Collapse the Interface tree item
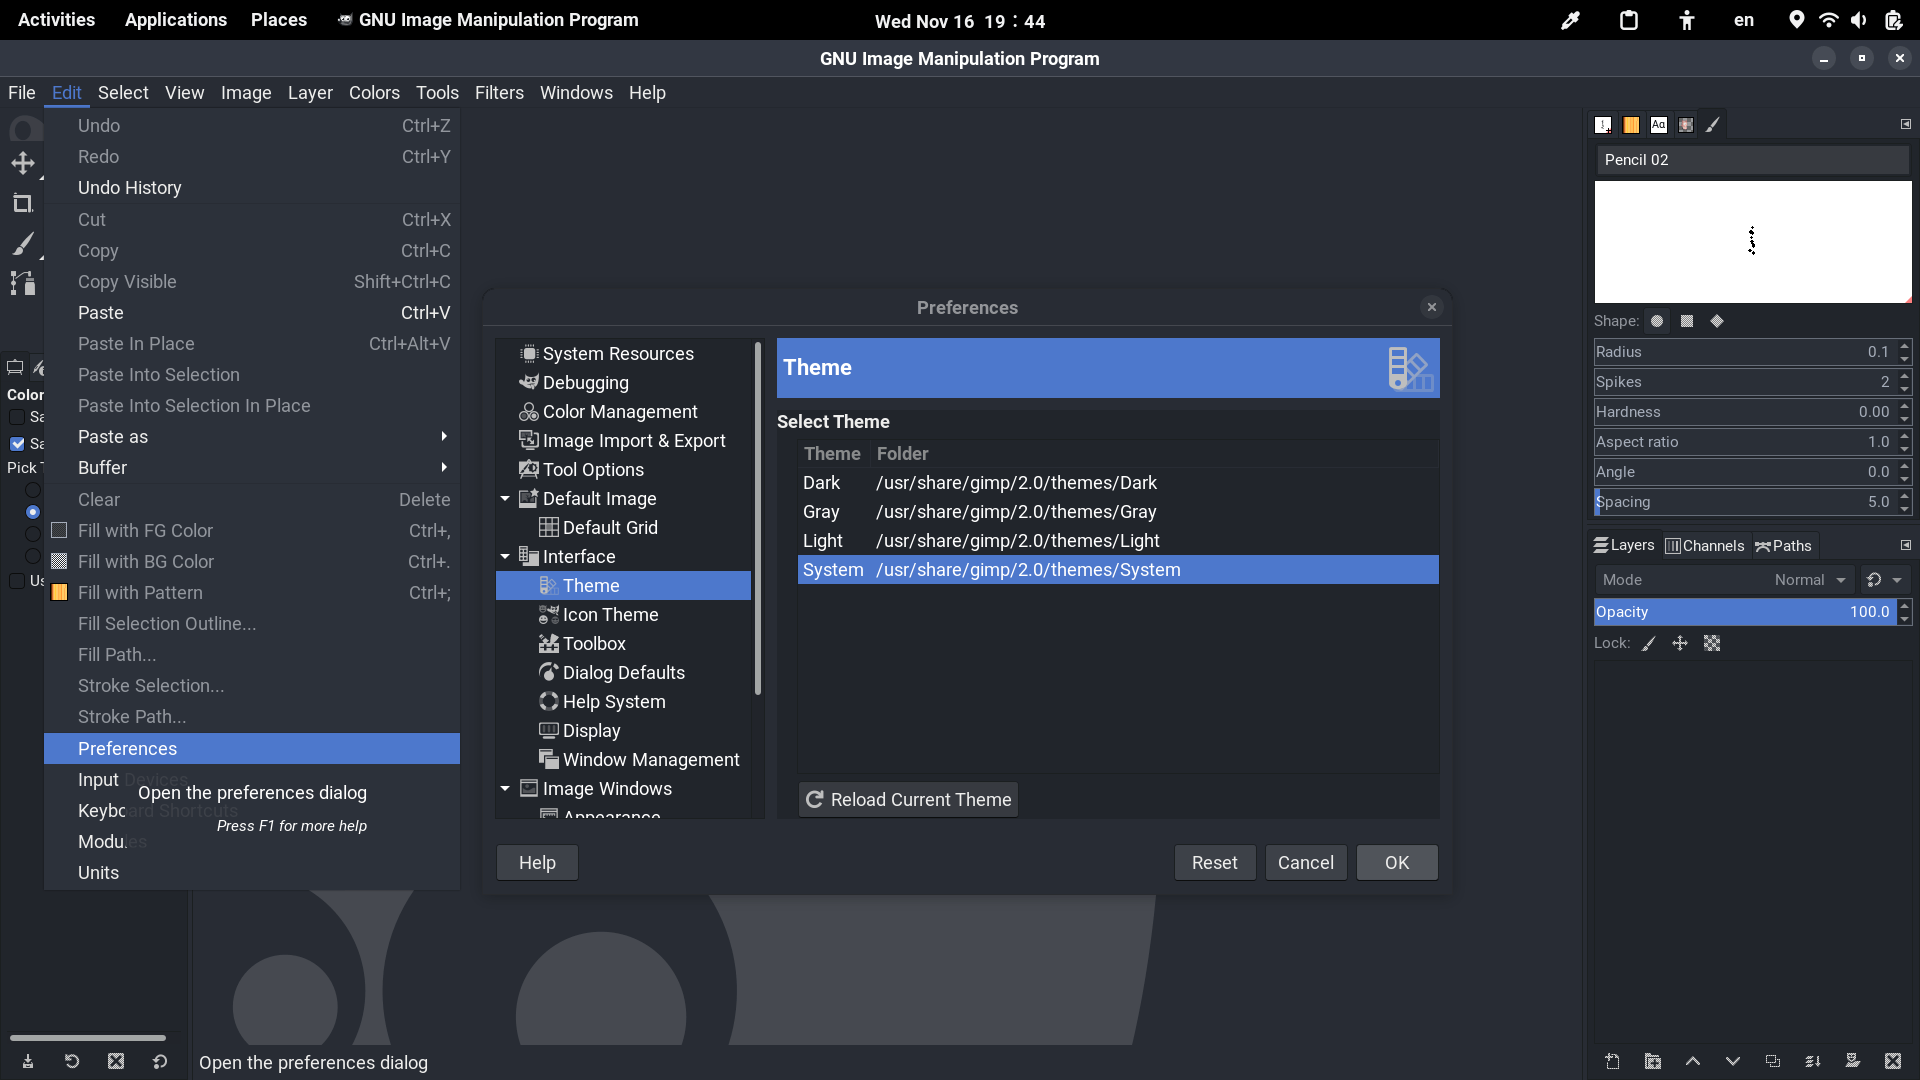Screen dimensions: 1920x1080 tap(507, 557)
